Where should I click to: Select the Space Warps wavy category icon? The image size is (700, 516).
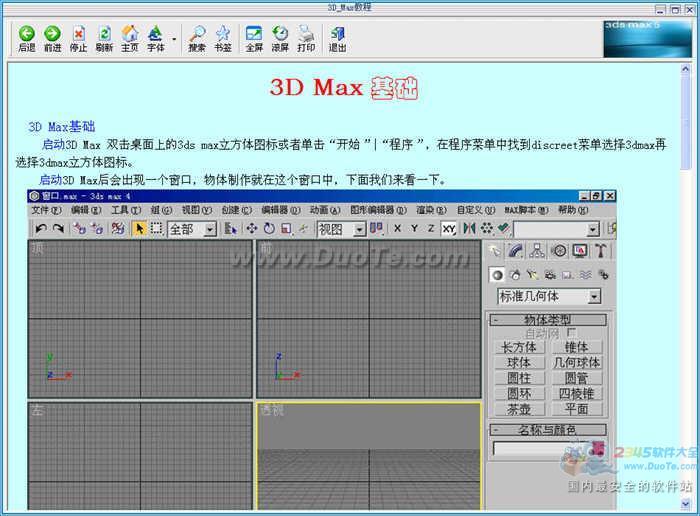click(585, 275)
